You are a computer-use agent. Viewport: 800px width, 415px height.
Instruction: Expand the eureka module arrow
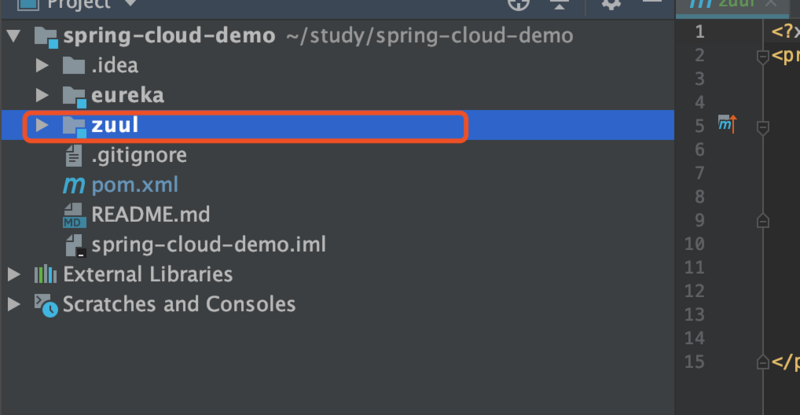[42, 96]
